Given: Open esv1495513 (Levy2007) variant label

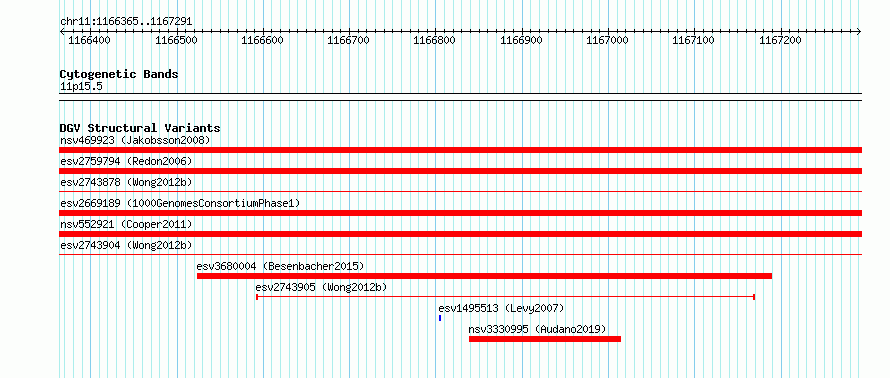Looking at the screenshot, I should (501, 308).
